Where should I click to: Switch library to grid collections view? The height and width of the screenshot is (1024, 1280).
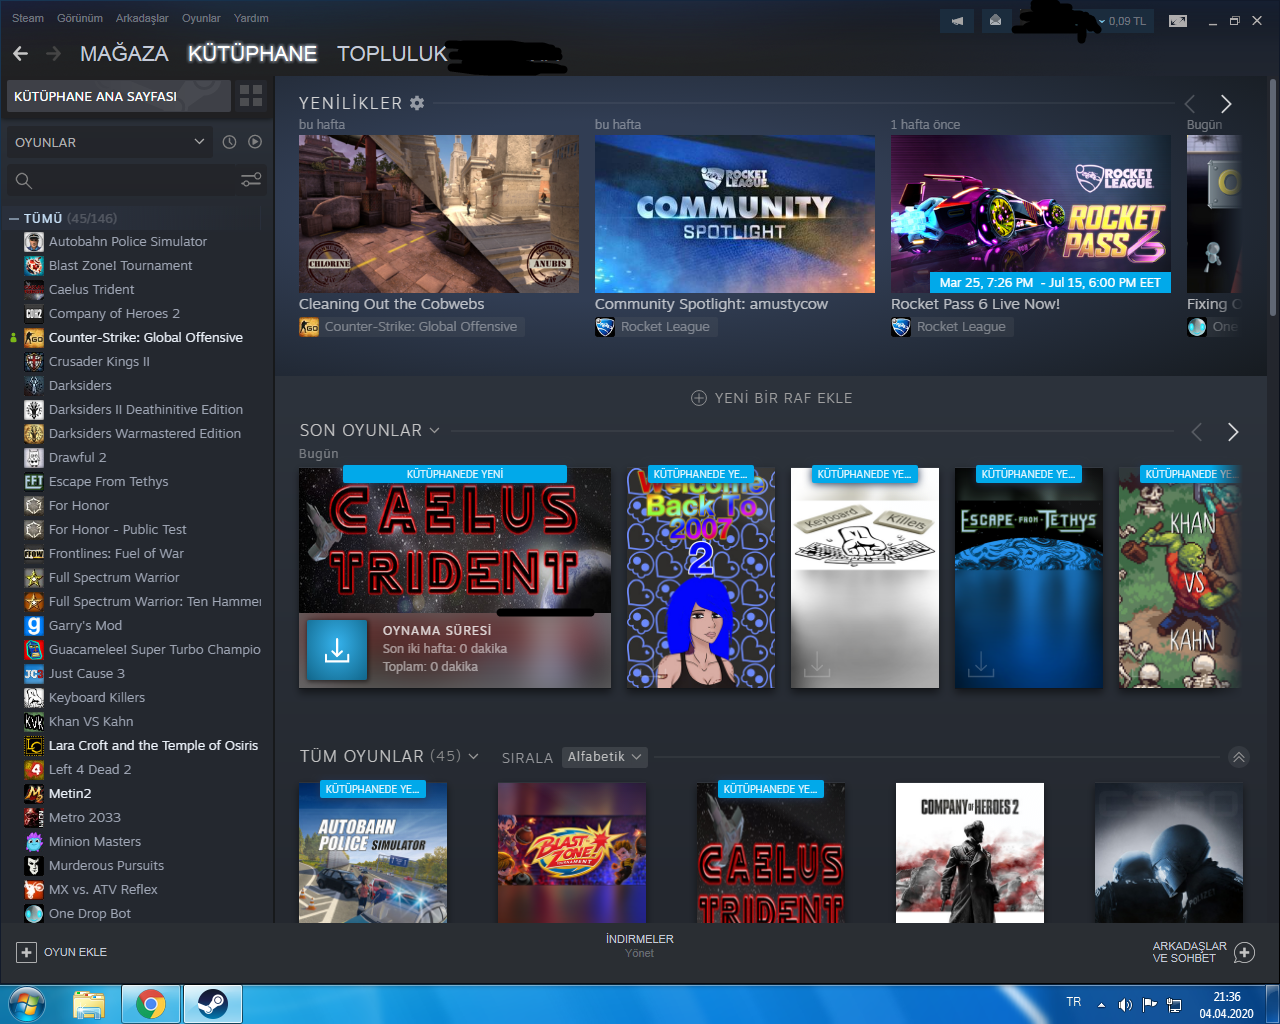(x=251, y=96)
